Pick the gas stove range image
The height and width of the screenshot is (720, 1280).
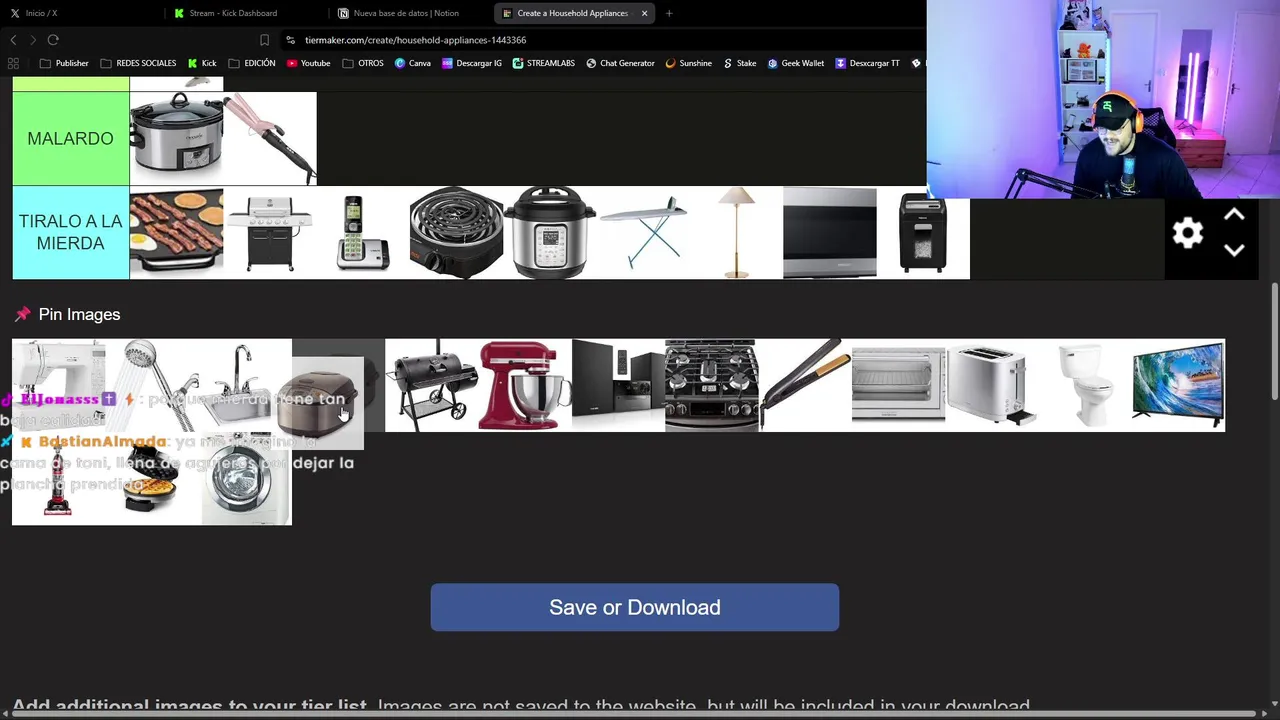pyautogui.click(x=711, y=385)
